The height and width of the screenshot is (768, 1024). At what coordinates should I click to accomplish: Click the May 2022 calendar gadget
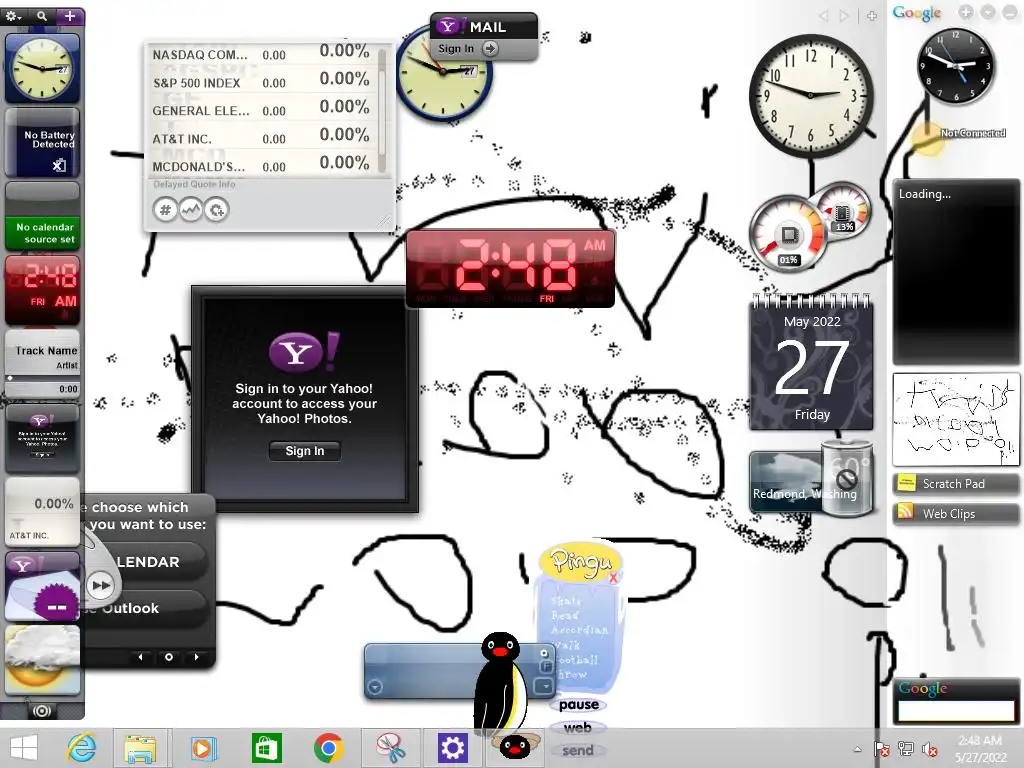click(x=811, y=362)
